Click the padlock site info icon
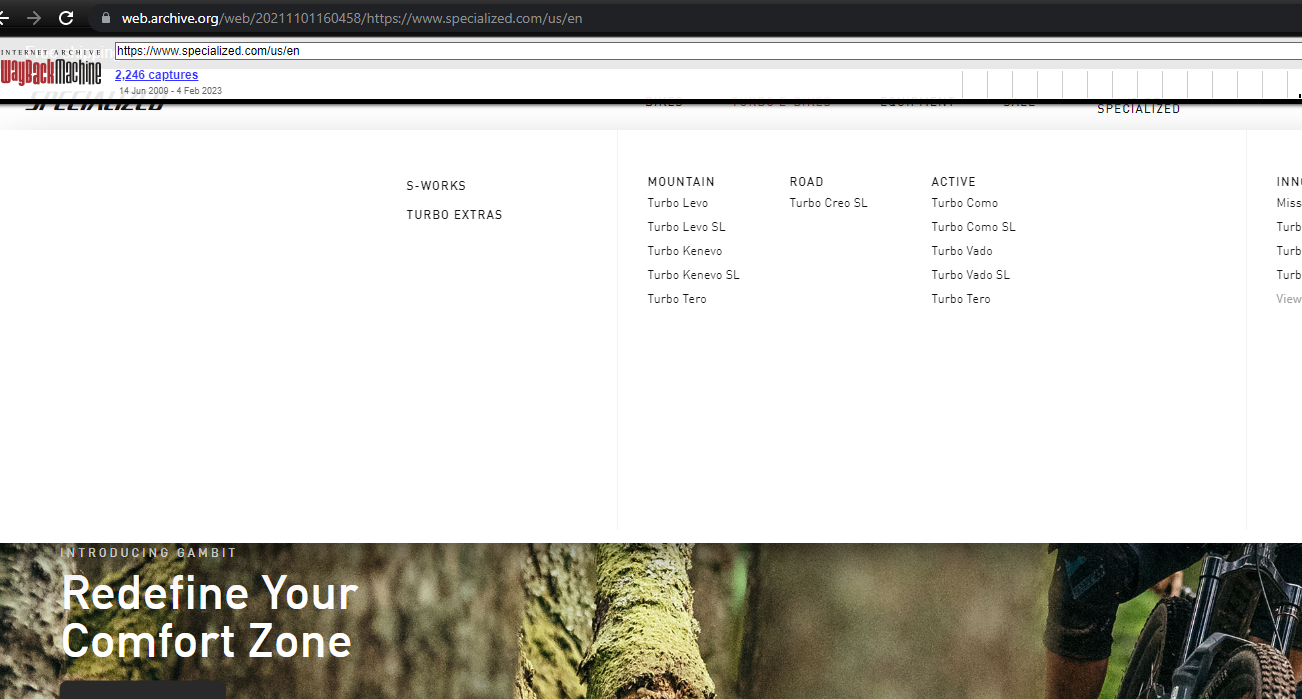The width and height of the screenshot is (1302, 699). tap(106, 18)
